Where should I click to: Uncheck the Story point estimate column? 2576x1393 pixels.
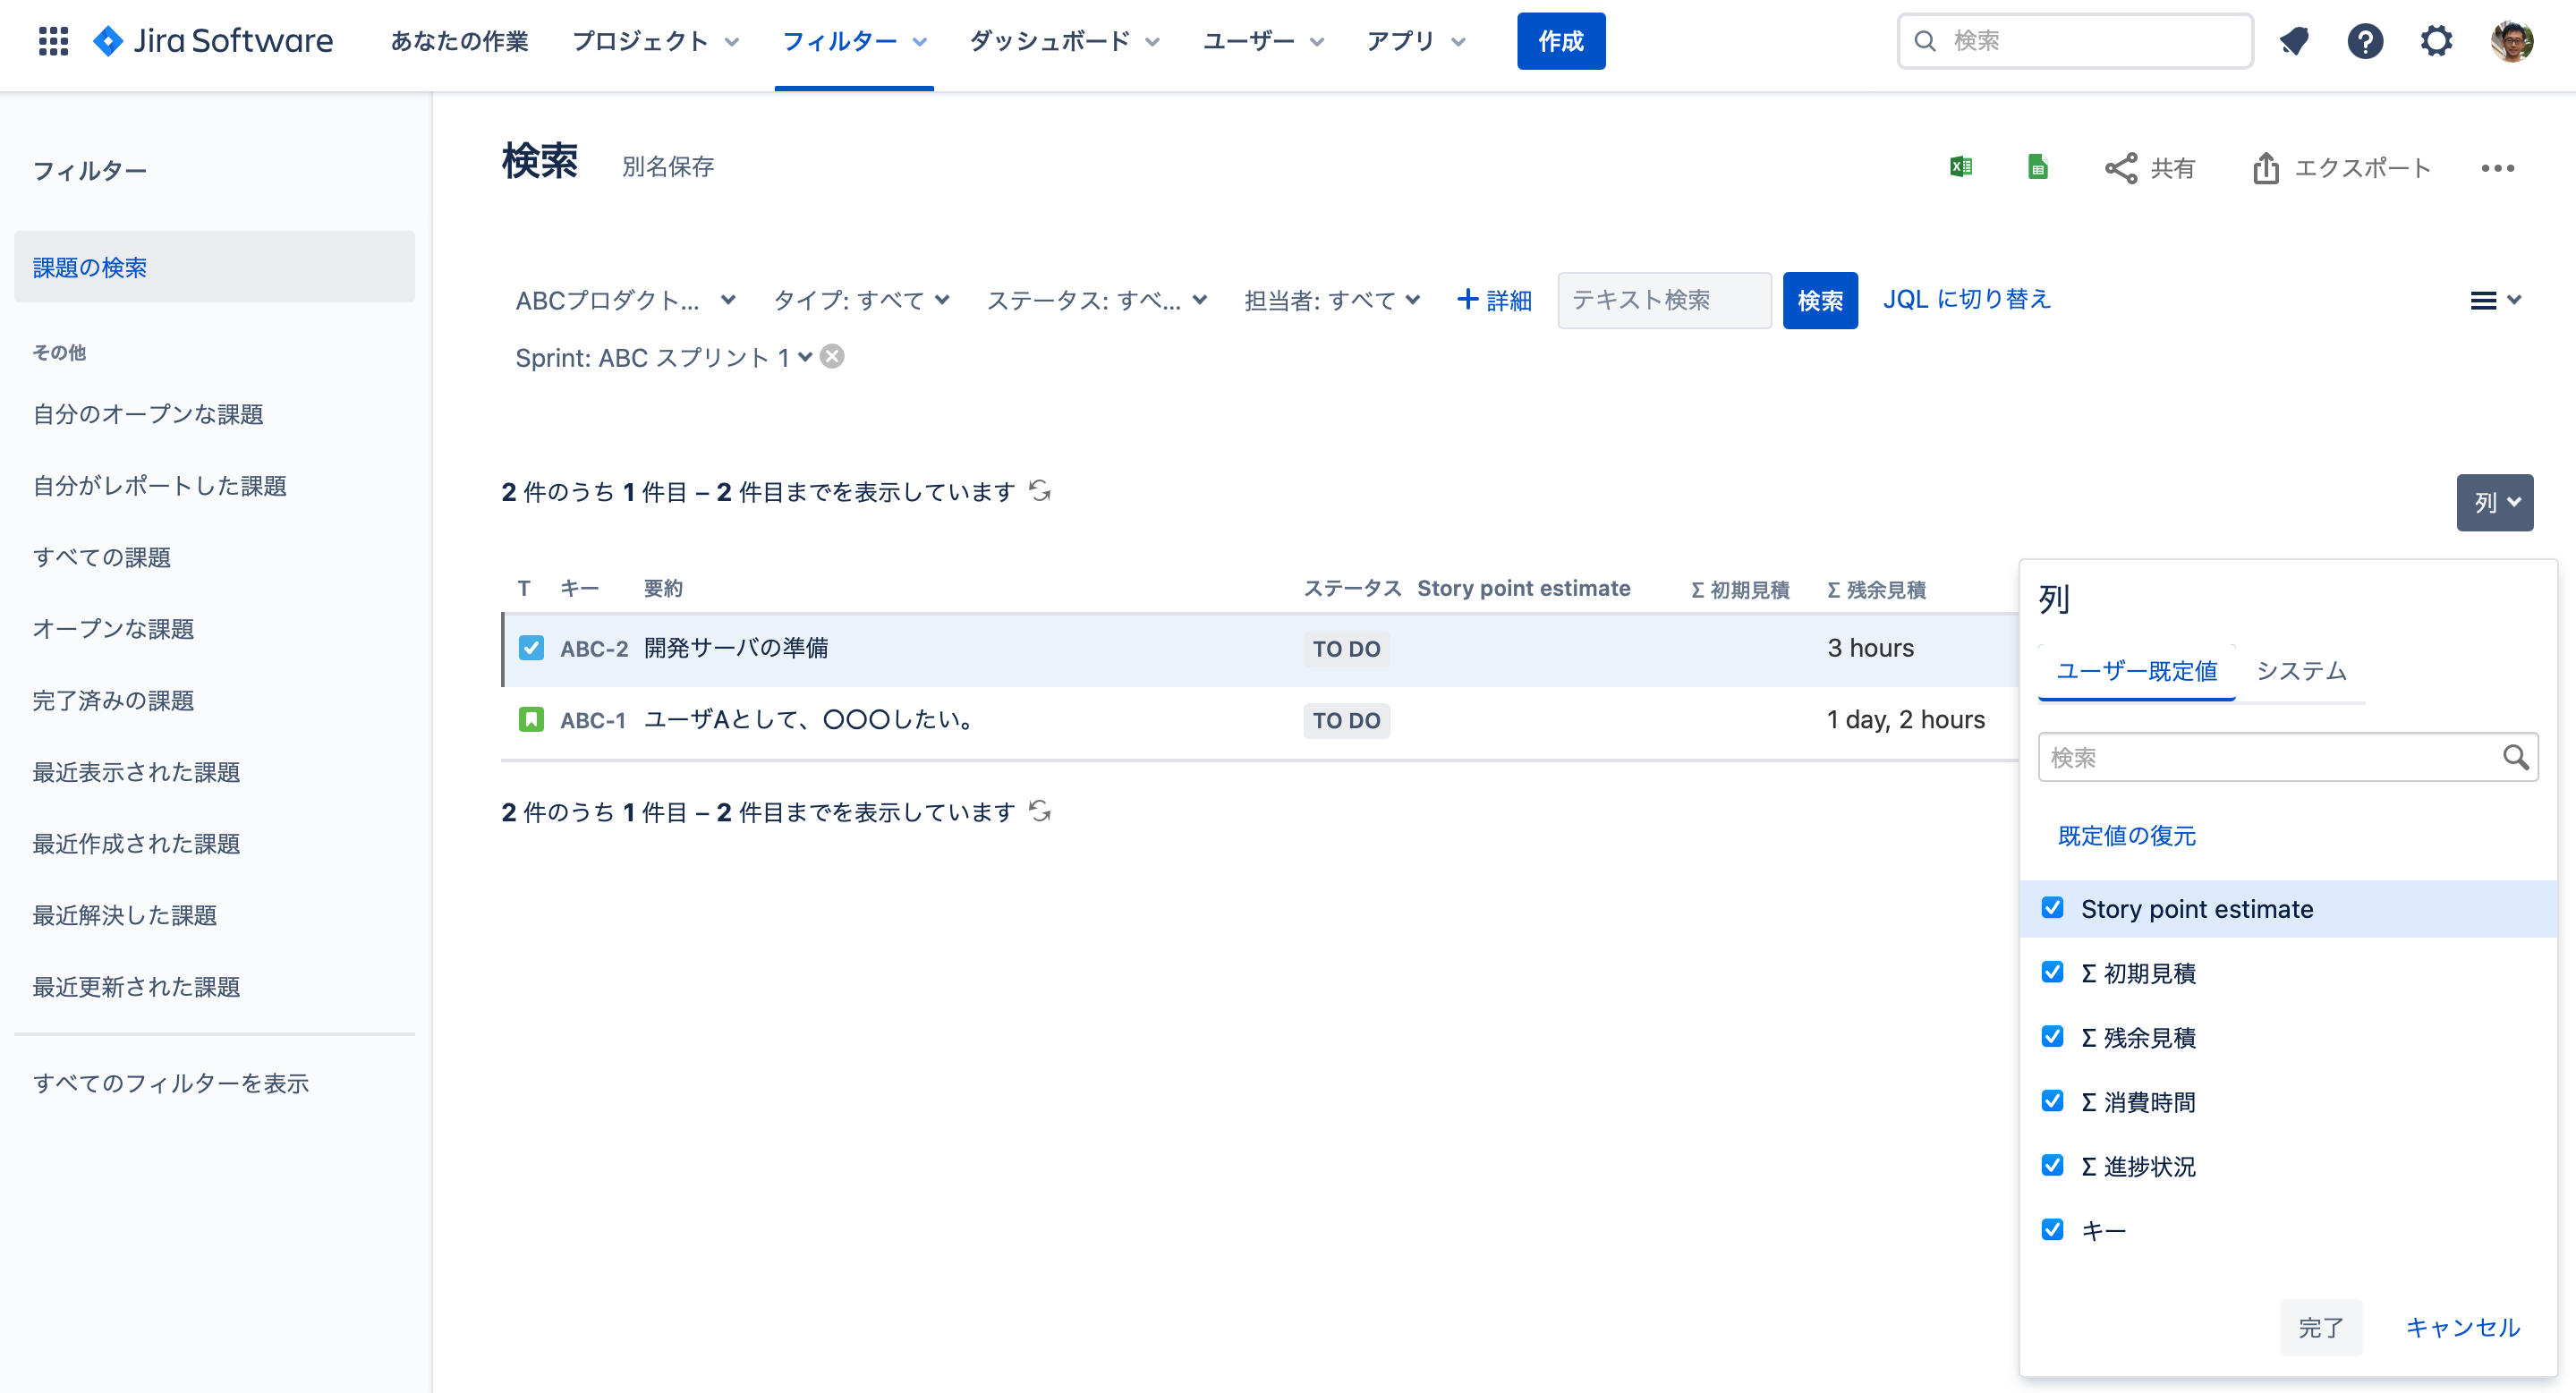2053,908
